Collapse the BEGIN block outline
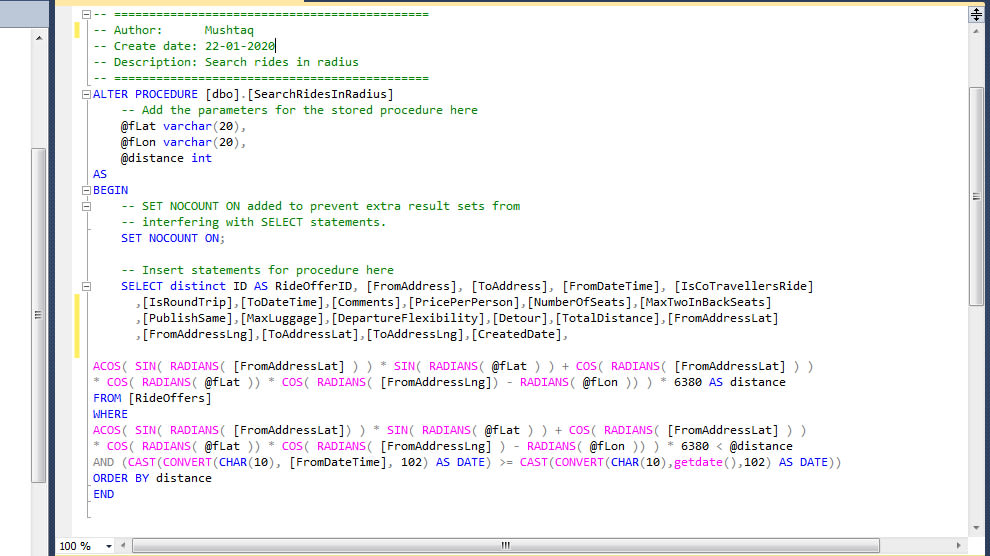 coord(86,190)
